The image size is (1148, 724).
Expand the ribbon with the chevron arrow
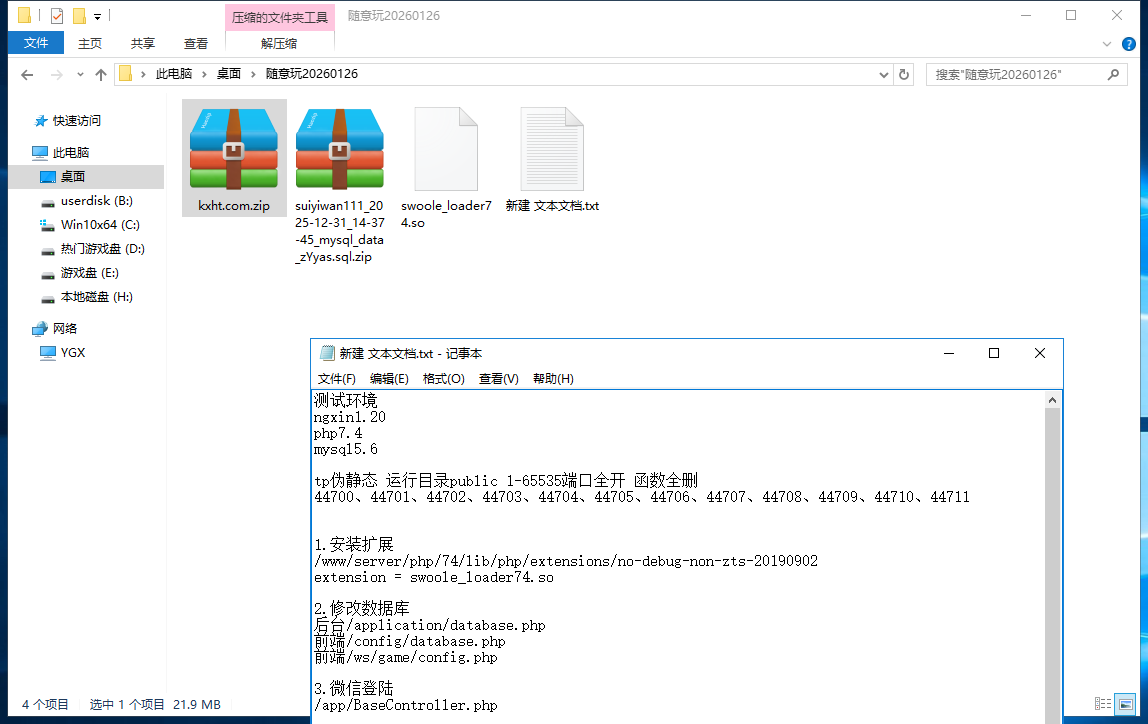pyautogui.click(x=1106, y=43)
